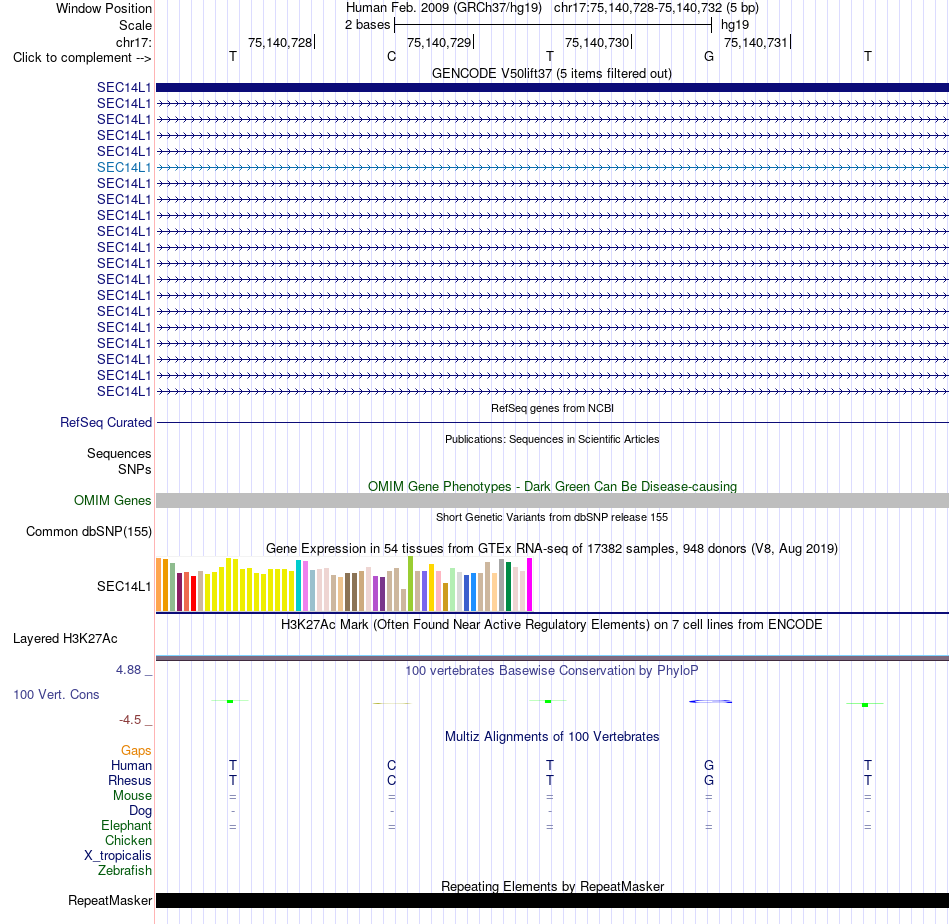Click the X_tropicalis species label
The image size is (950, 924).
[118, 856]
